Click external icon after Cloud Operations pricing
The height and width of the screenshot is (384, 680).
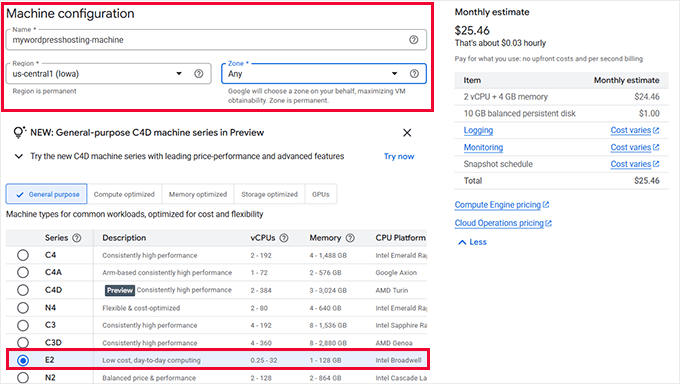click(549, 223)
